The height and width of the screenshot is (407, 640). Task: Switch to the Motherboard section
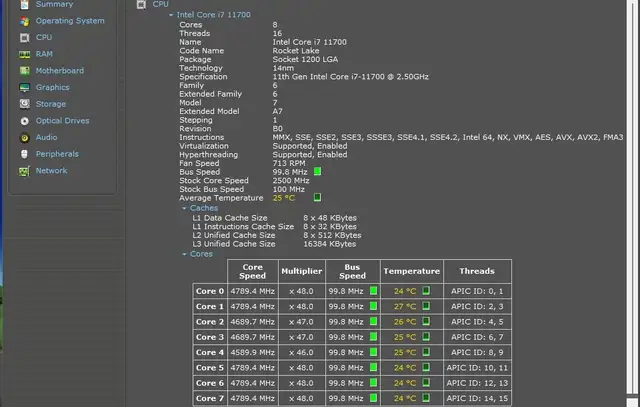tap(60, 71)
